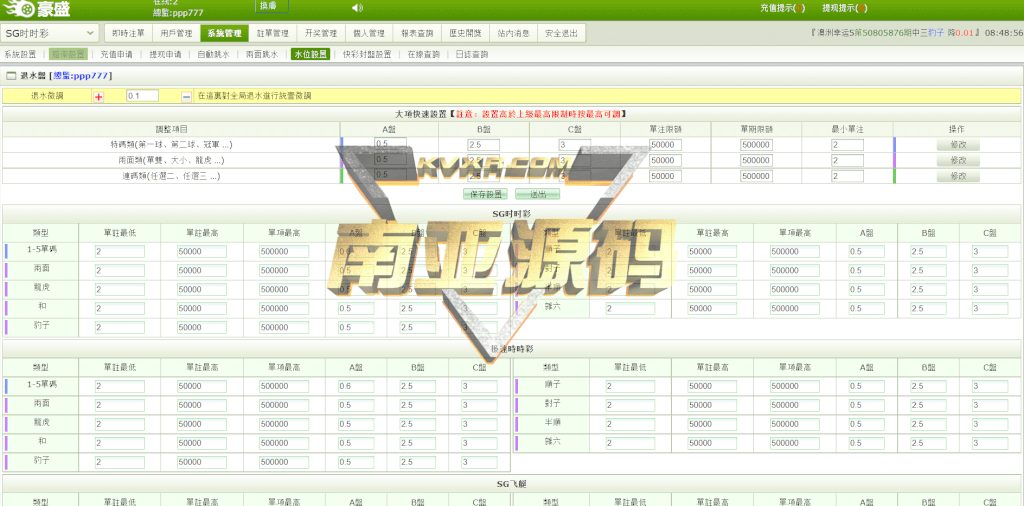Click the 調整項目 column header
Image resolution: width=1024 pixels, height=506 pixels.
[x=171, y=129]
